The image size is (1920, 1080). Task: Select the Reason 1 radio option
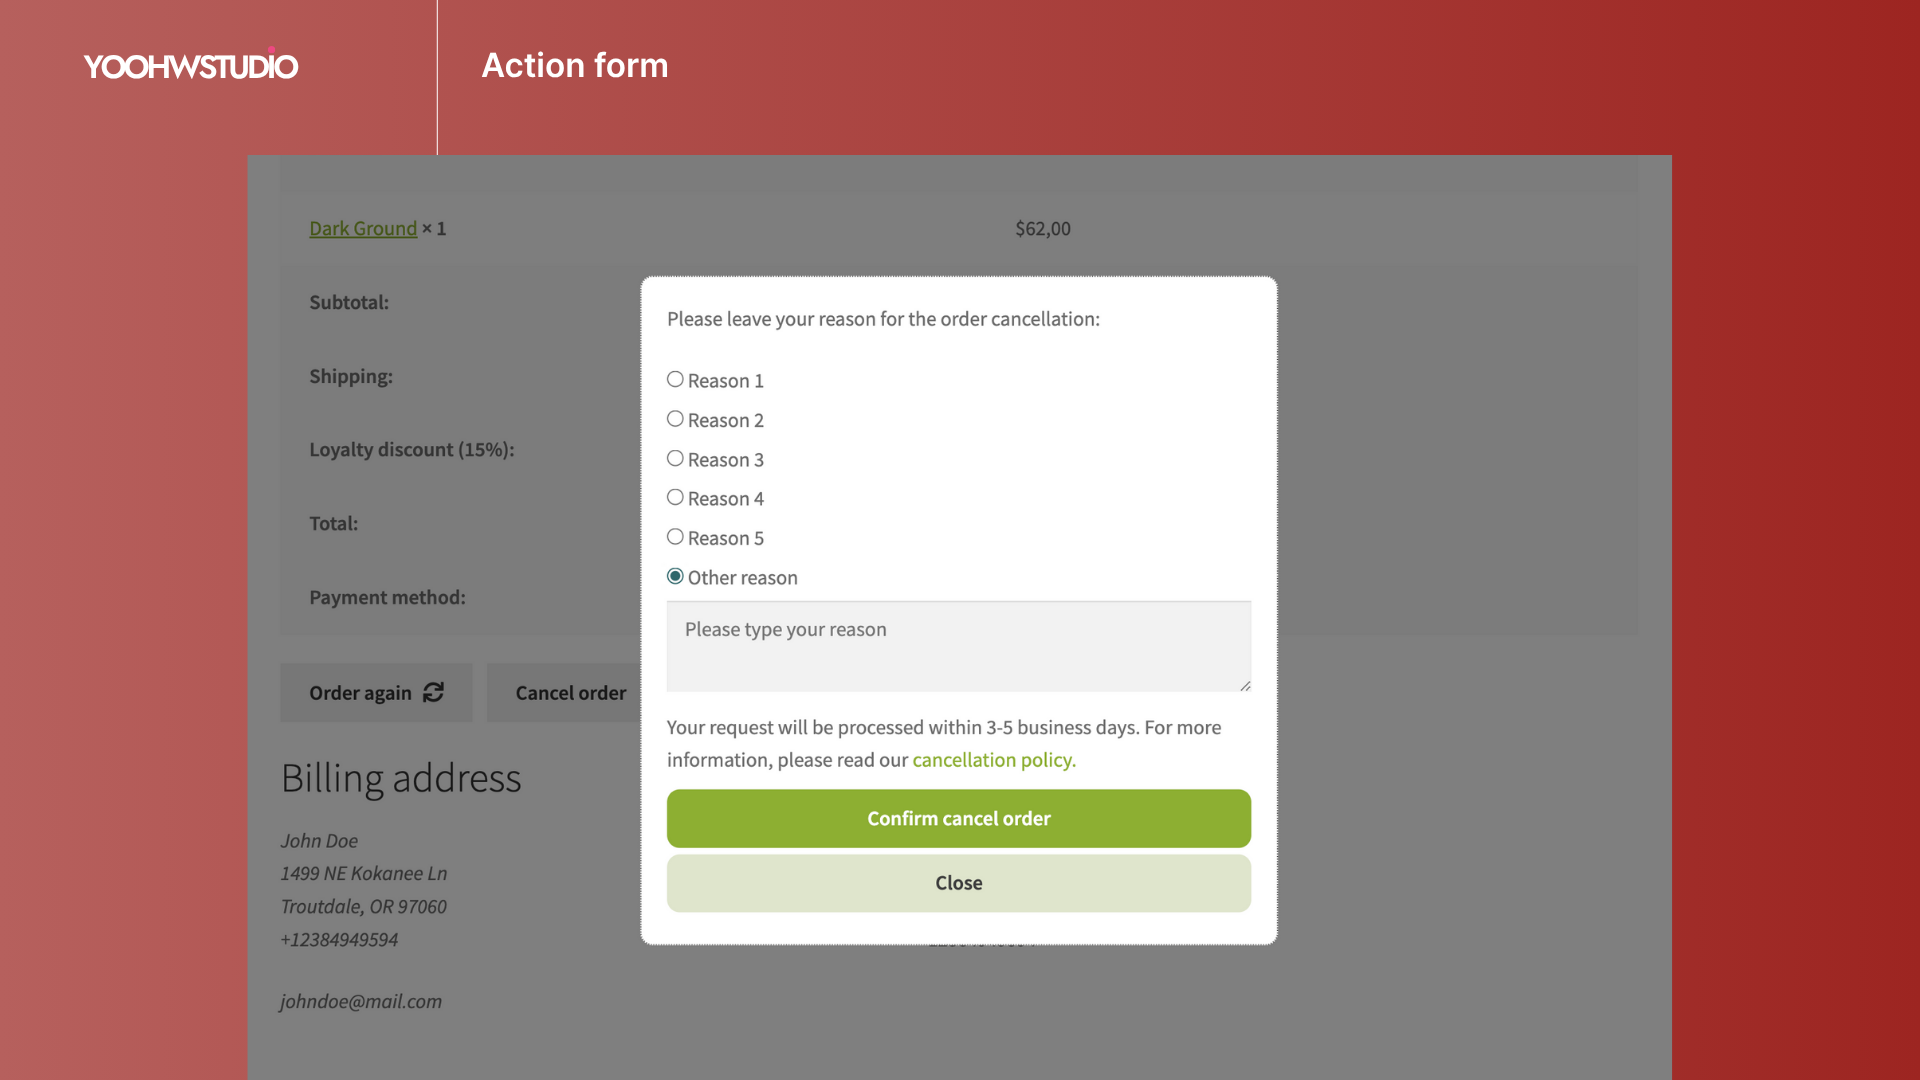coord(675,380)
